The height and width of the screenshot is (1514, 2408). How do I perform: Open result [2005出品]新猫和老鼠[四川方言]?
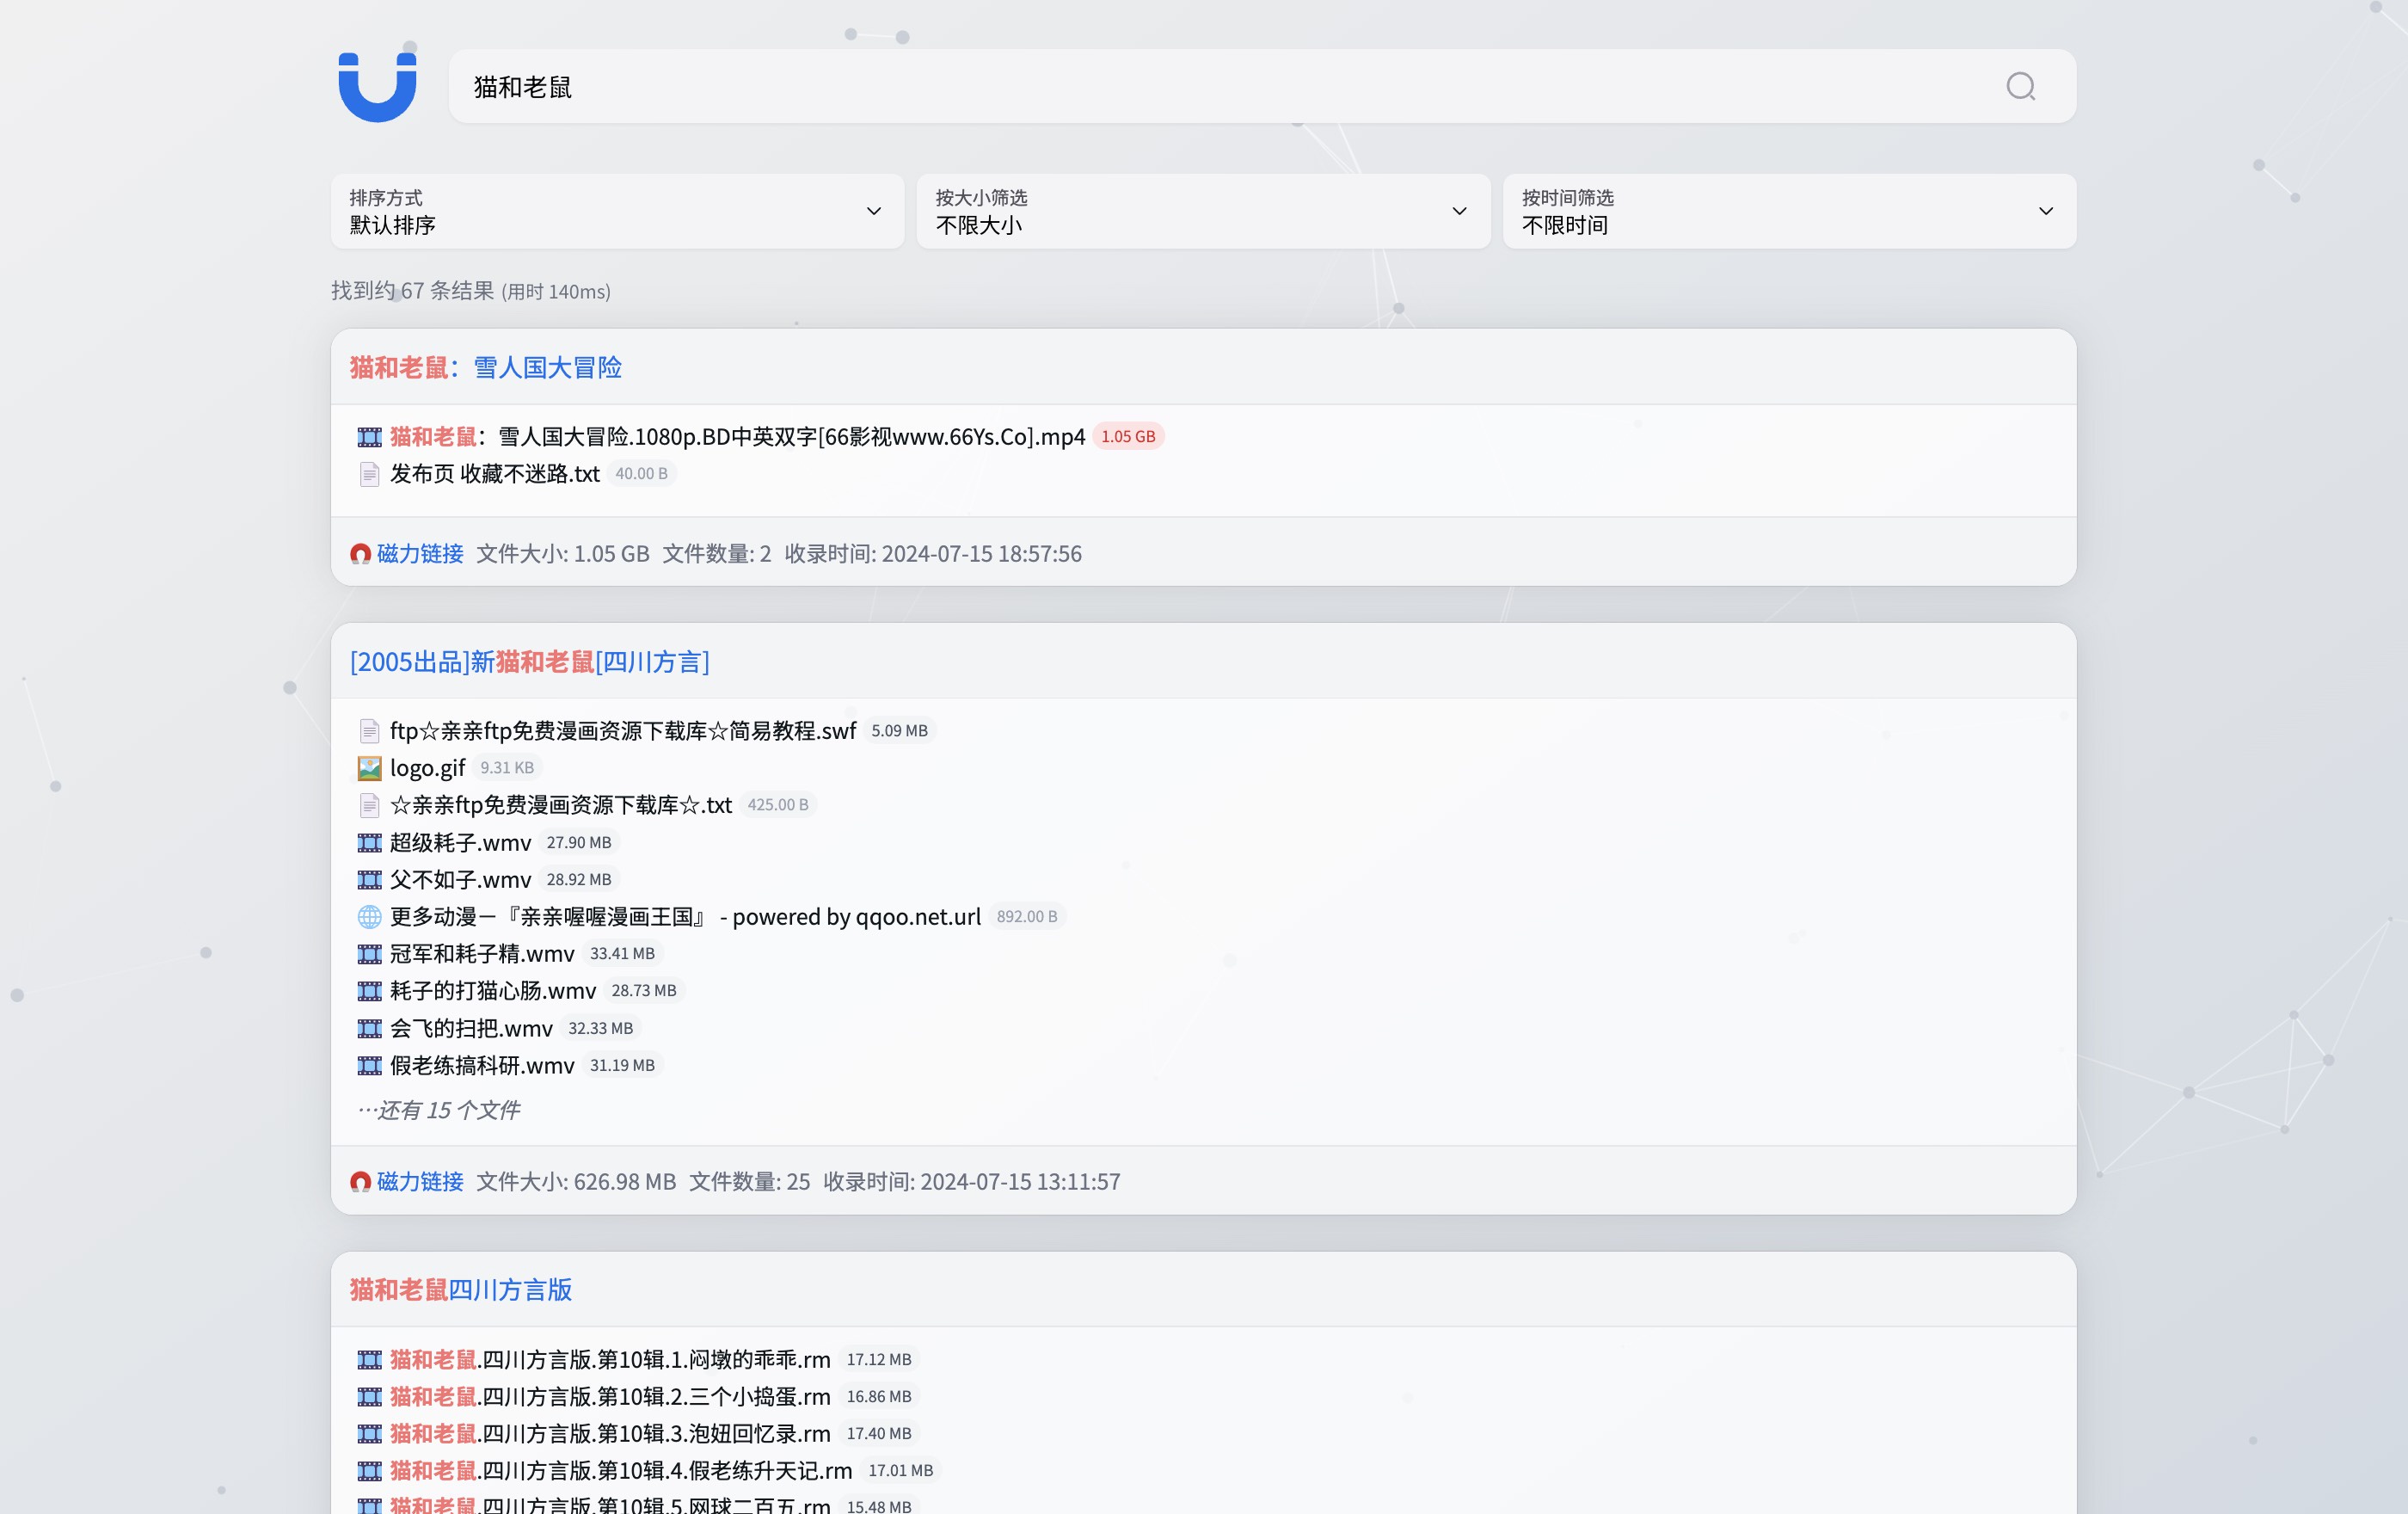tap(530, 662)
